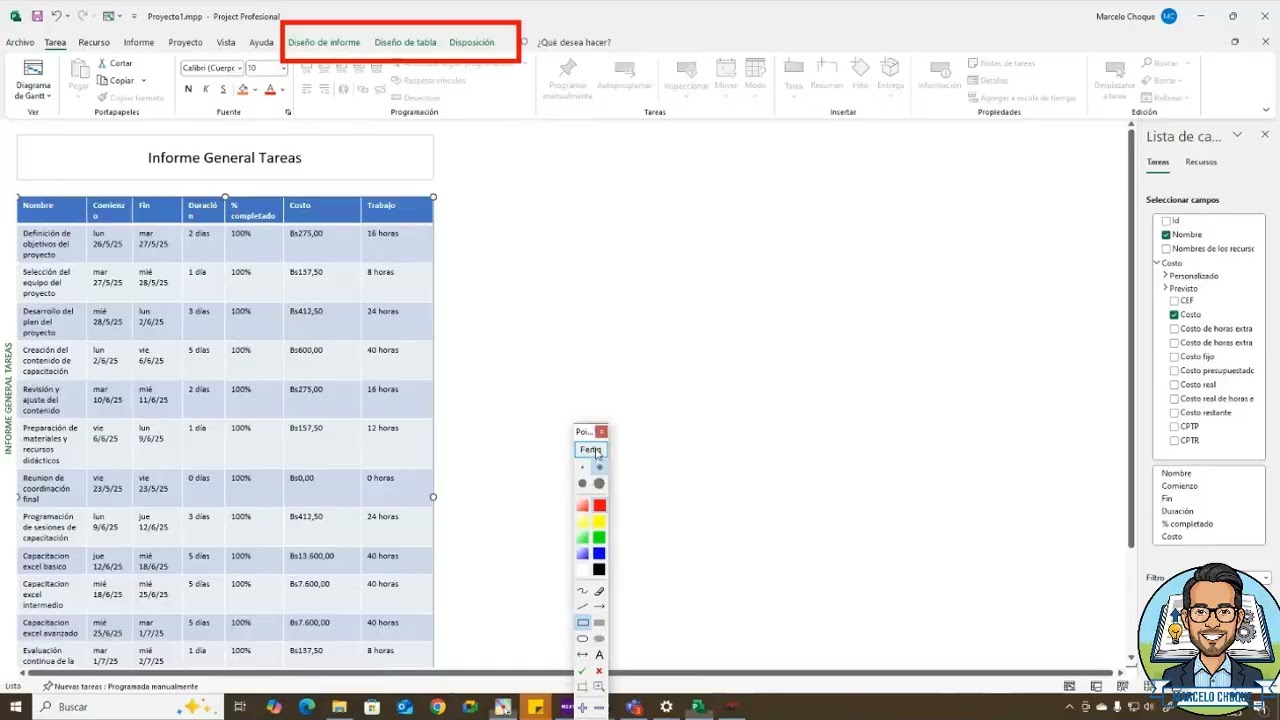Click the Cortar scissors icon
The height and width of the screenshot is (720, 1280).
pyautogui.click(x=102, y=63)
